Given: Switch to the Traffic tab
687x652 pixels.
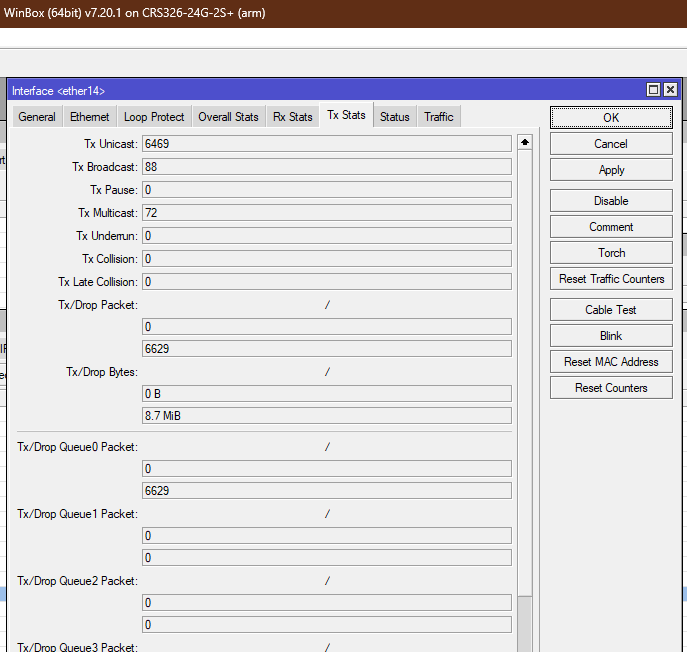Looking at the screenshot, I should coord(439,117).
